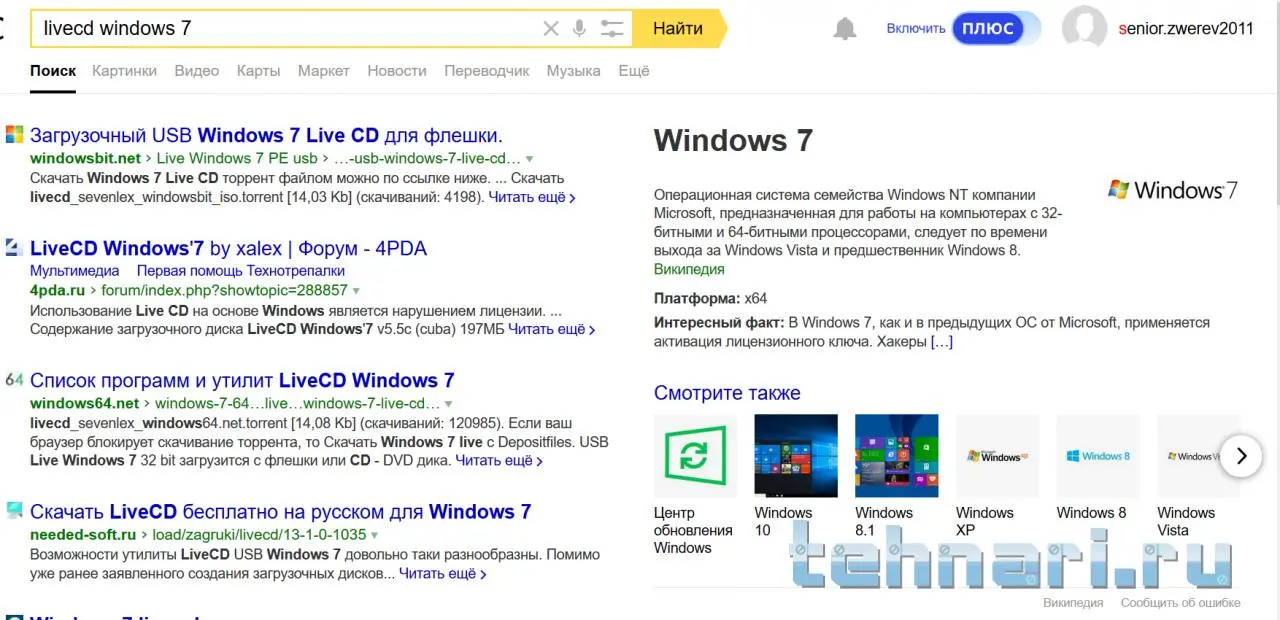Screen dimensions: 1280x620
Task: Click the needed-soft.ru green domain link
Action: (x=82, y=535)
